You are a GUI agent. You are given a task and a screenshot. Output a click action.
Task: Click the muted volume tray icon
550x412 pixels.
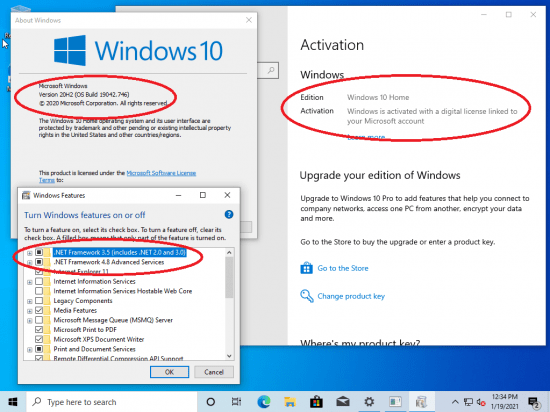481,403
